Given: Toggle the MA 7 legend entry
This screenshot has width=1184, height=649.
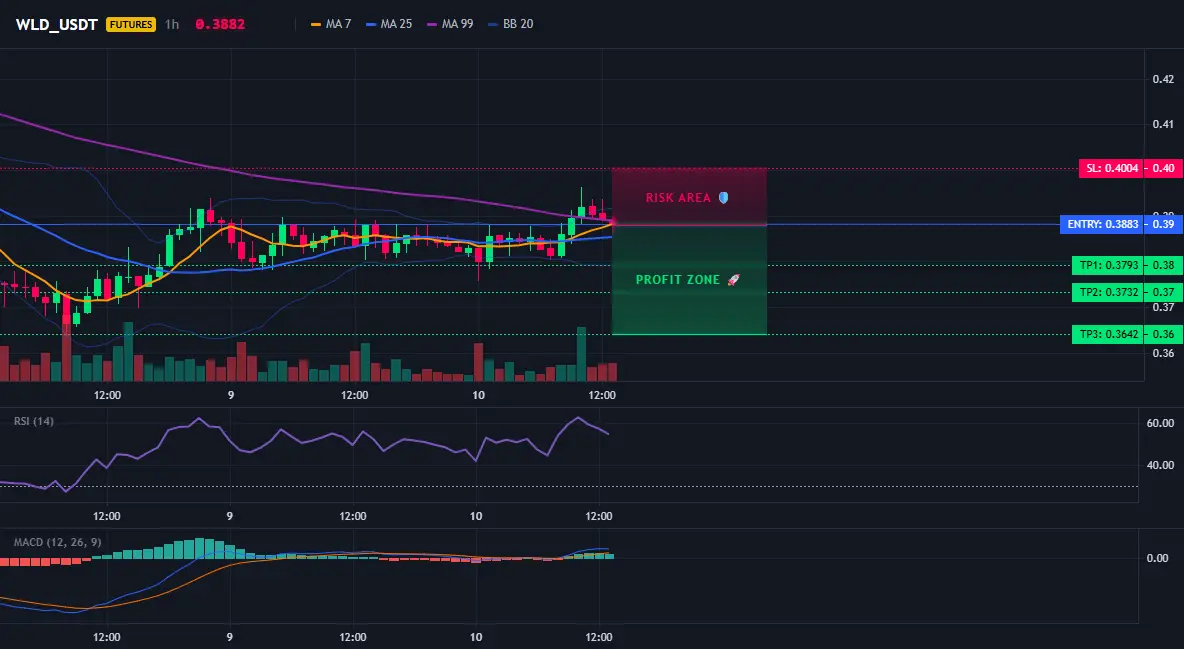Looking at the screenshot, I should click(331, 24).
